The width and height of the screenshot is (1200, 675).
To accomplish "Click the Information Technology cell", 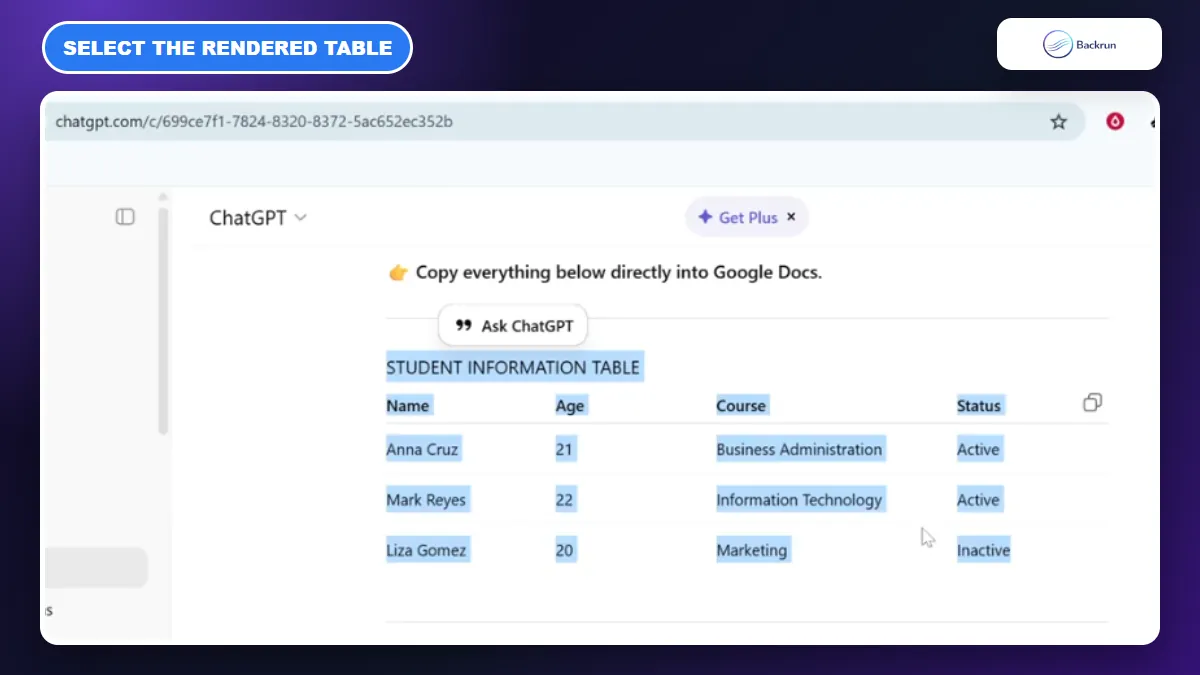I will coord(799,500).
